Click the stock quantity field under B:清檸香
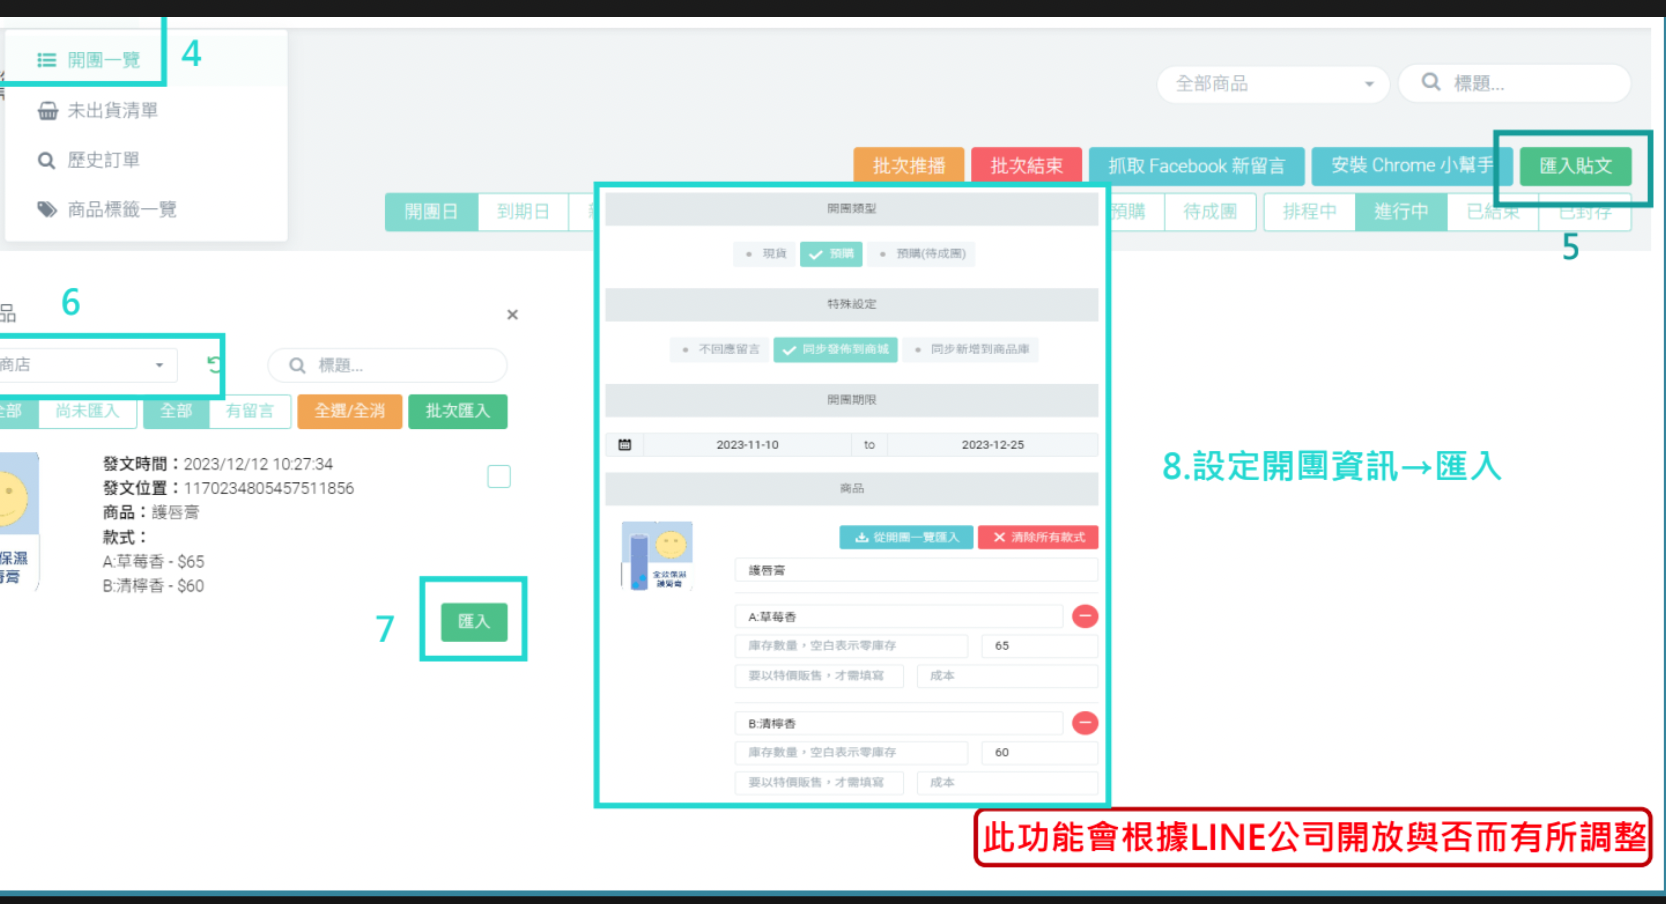 pyautogui.click(x=851, y=752)
